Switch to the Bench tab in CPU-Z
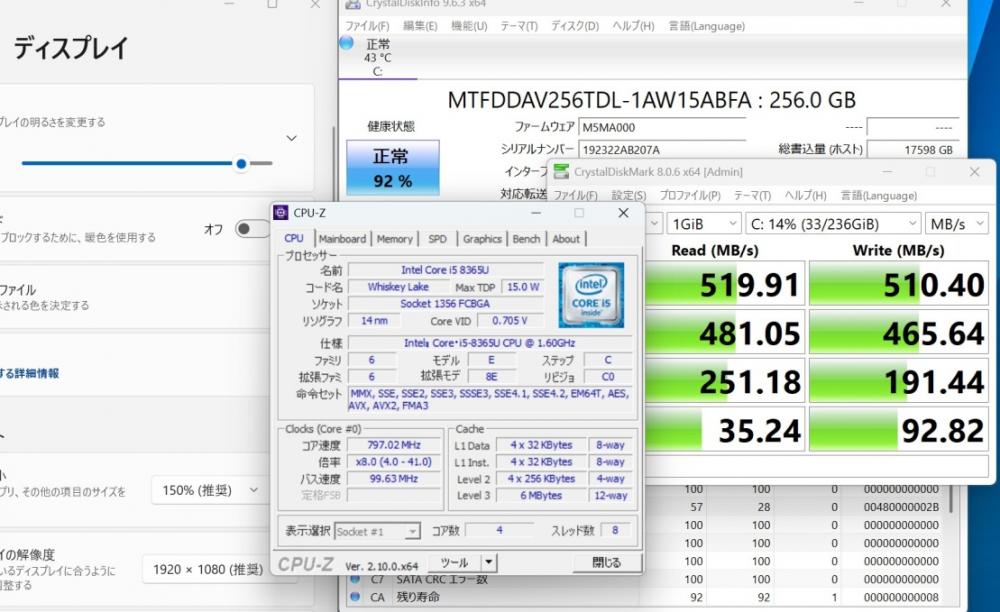1000x612 pixels. (x=526, y=239)
